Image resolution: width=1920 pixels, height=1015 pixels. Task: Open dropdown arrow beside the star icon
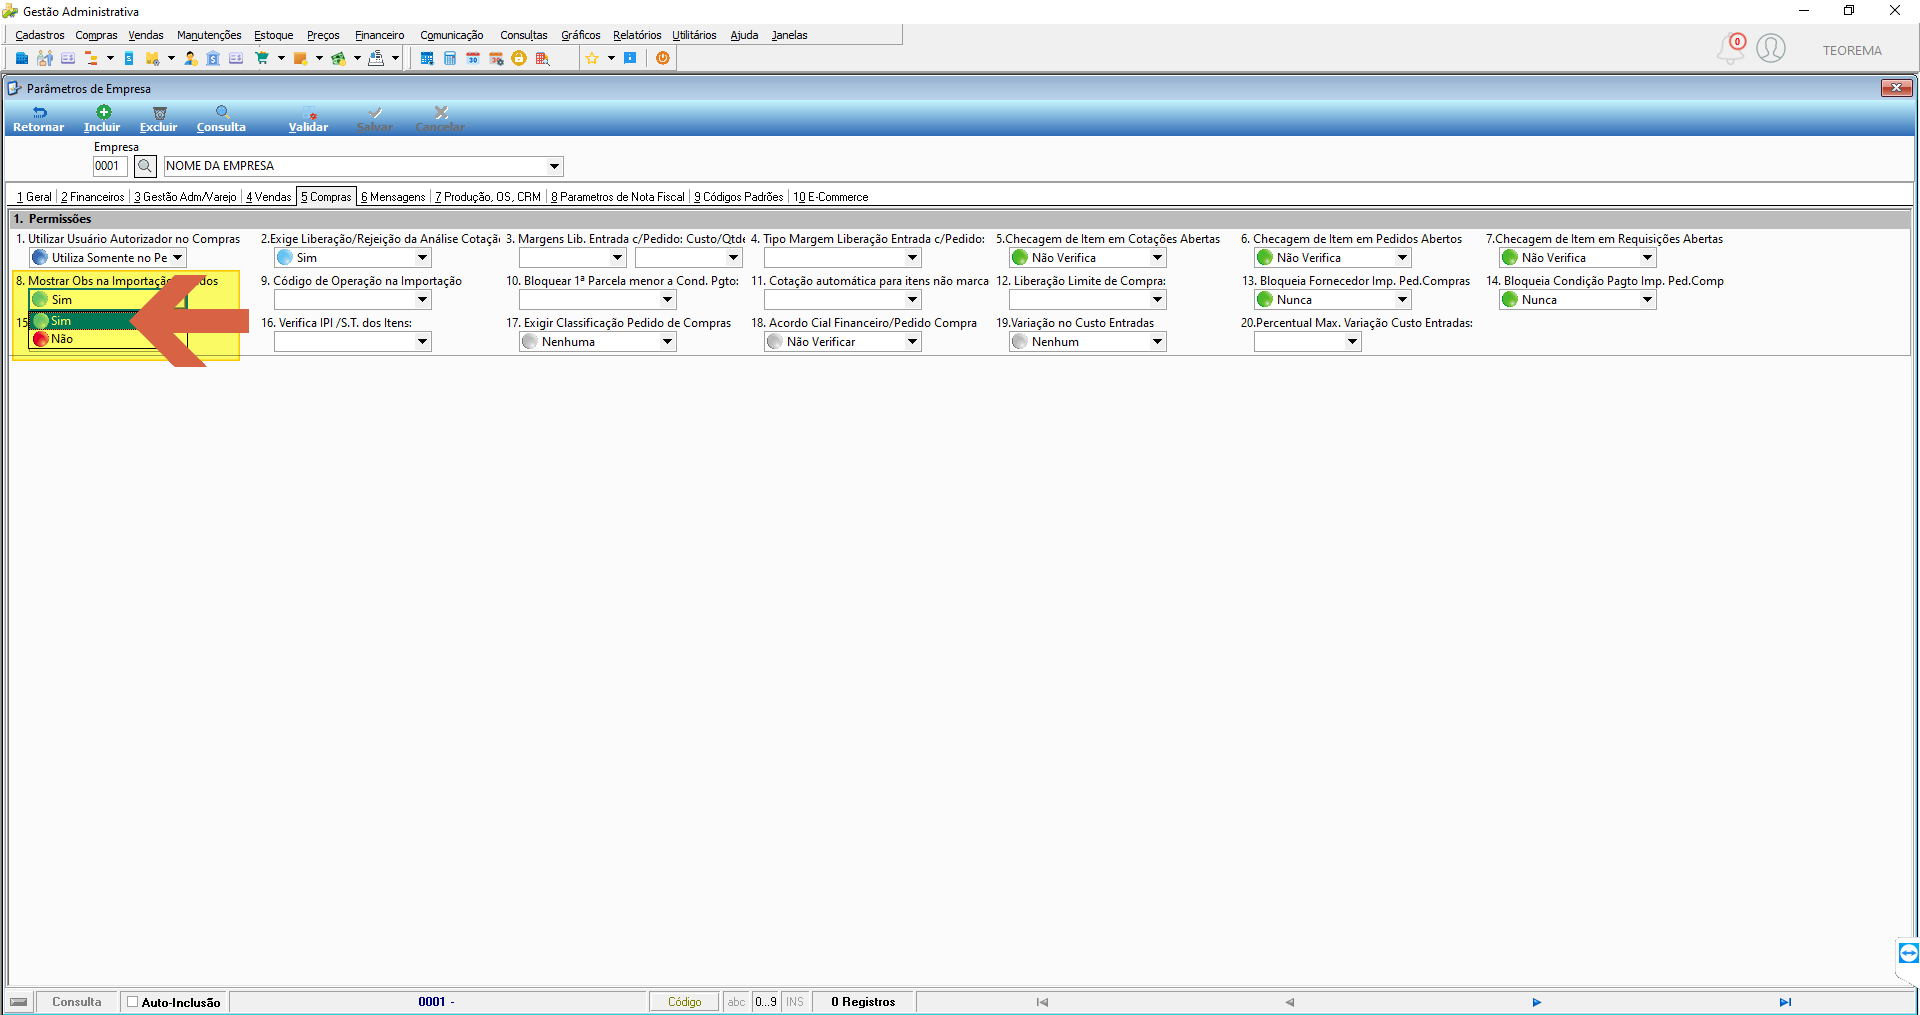coord(611,58)
